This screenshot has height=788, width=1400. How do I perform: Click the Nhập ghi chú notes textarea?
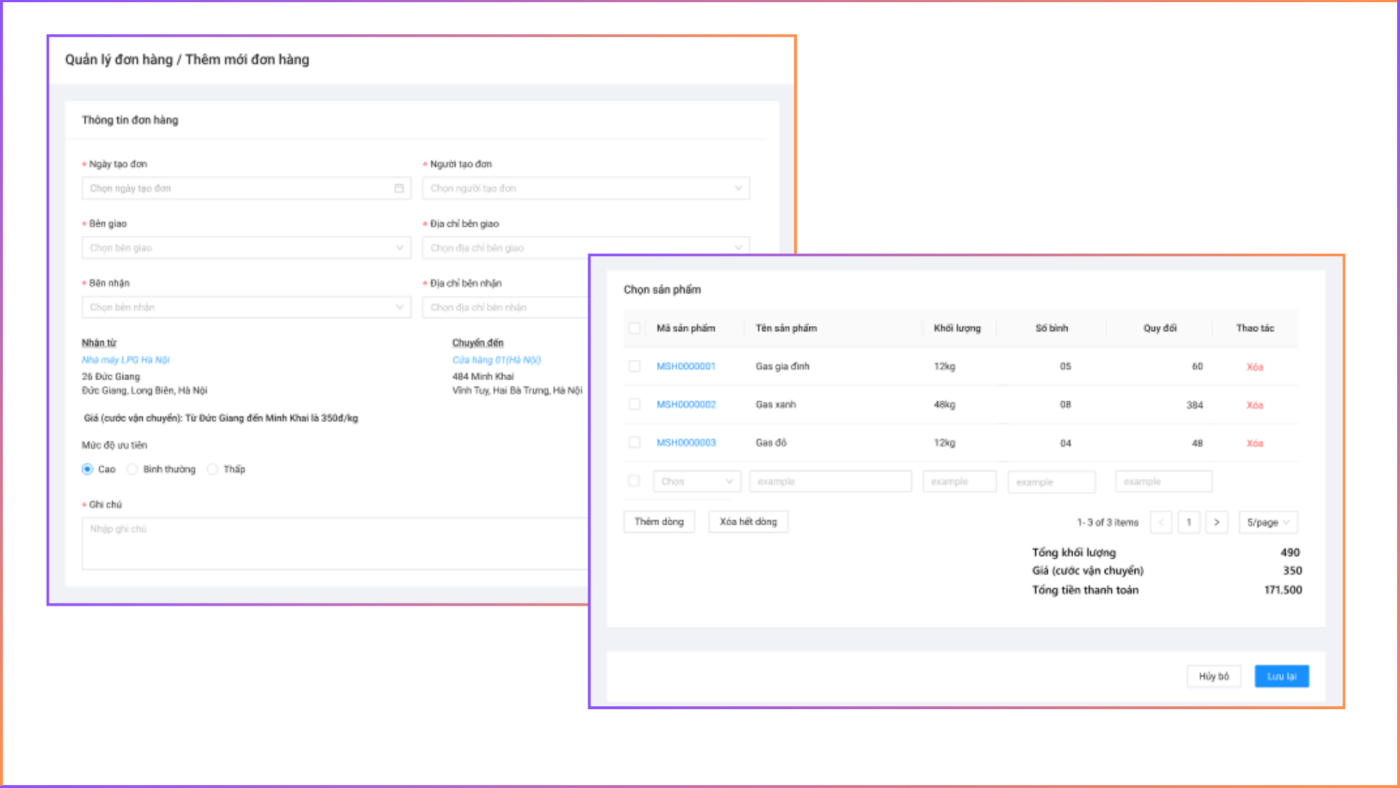pos(335,543)
